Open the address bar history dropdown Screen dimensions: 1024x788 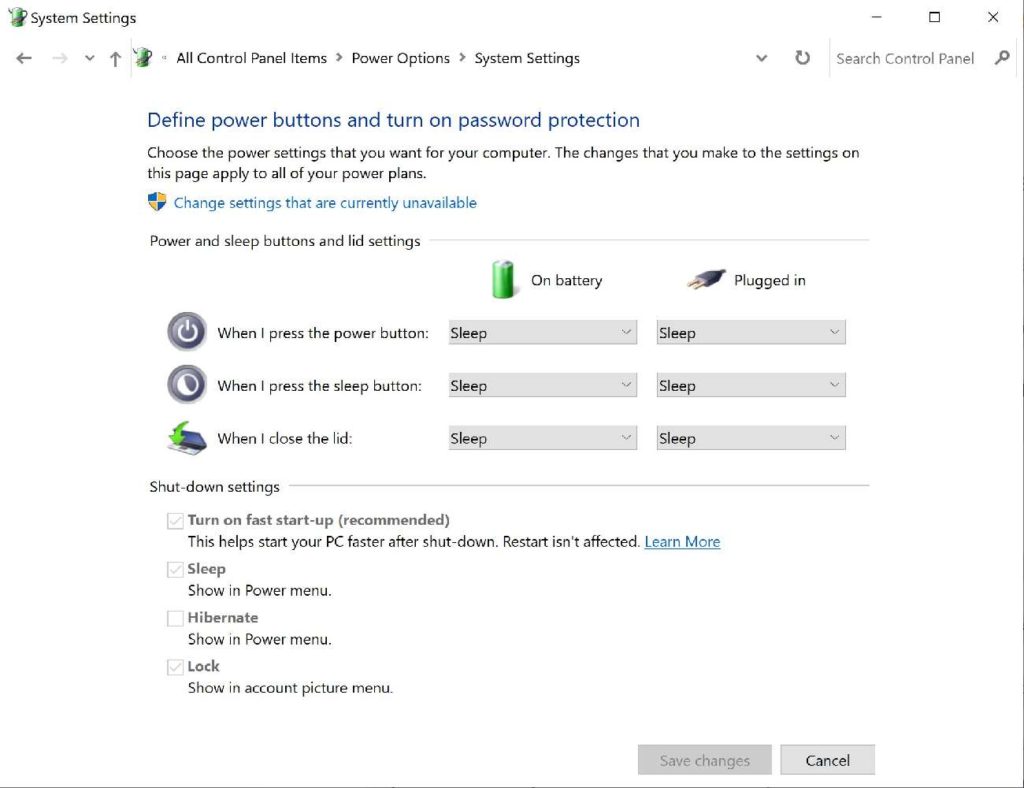[x=761, y=58]
